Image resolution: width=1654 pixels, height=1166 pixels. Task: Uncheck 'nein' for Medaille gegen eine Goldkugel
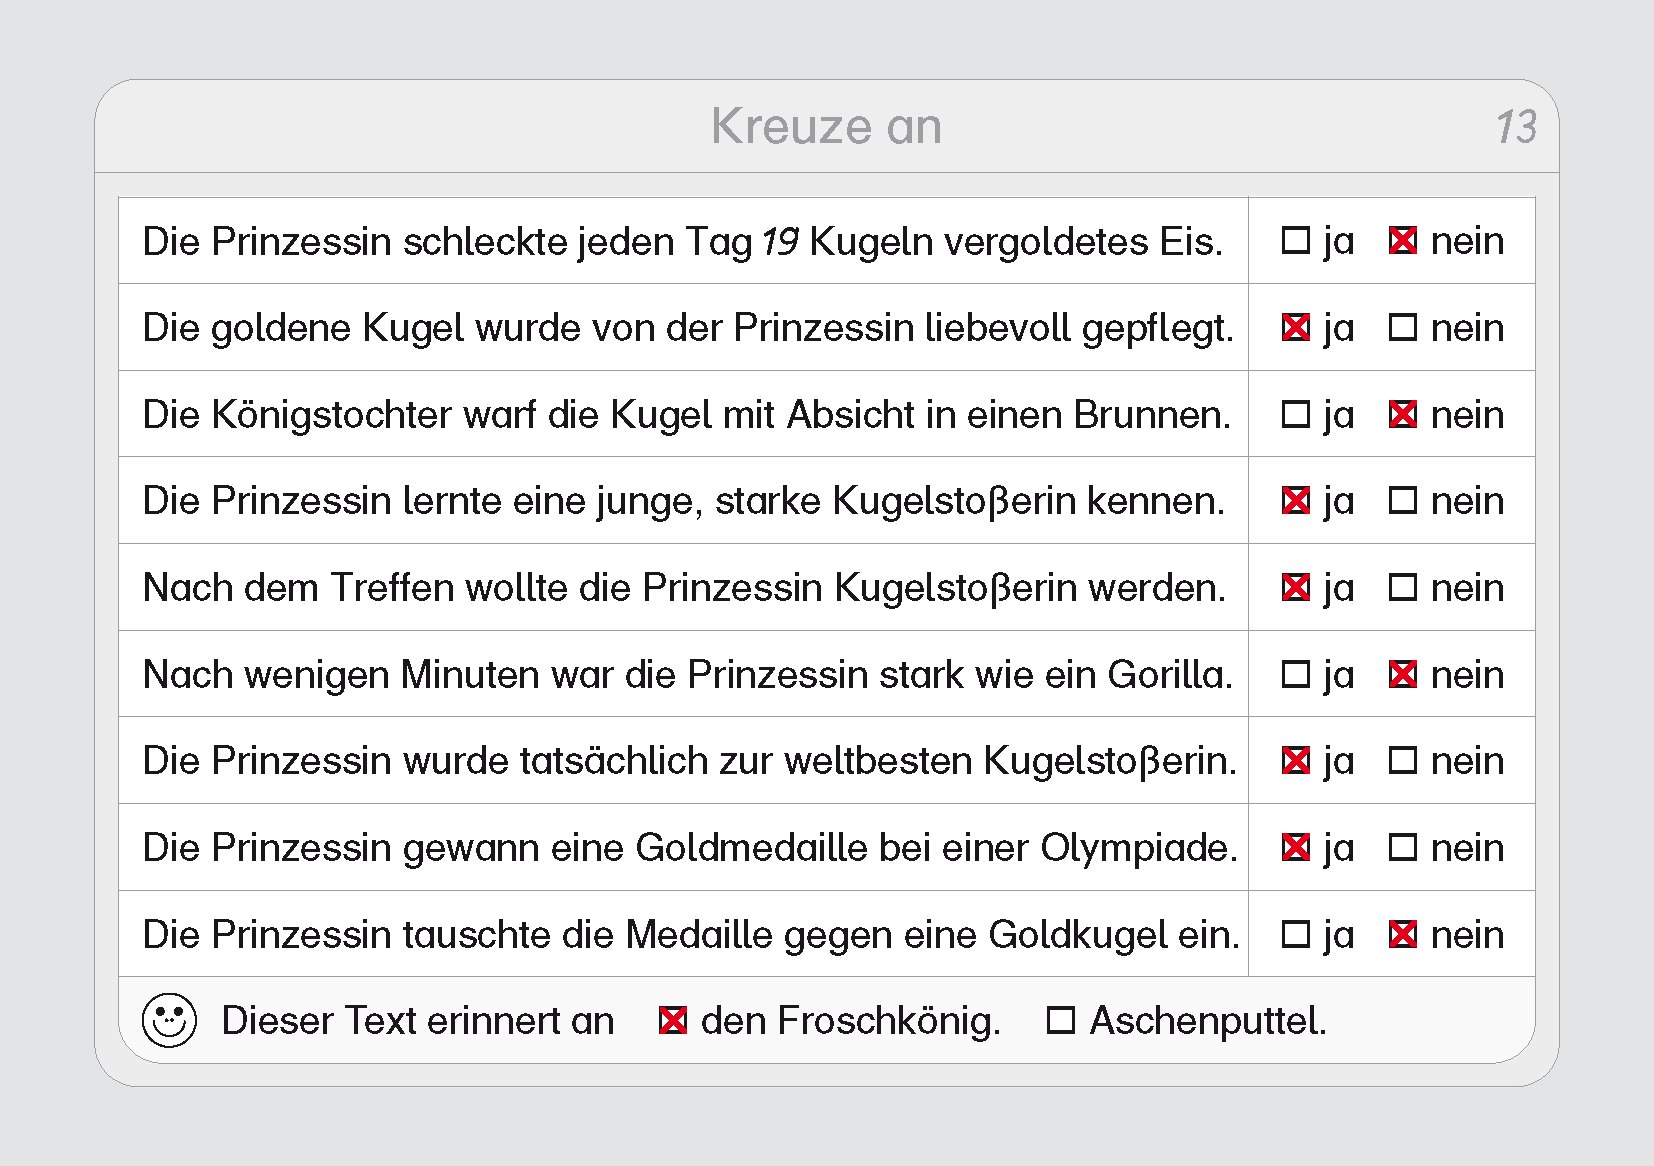pyautogui.click(x=1403, y=934)
